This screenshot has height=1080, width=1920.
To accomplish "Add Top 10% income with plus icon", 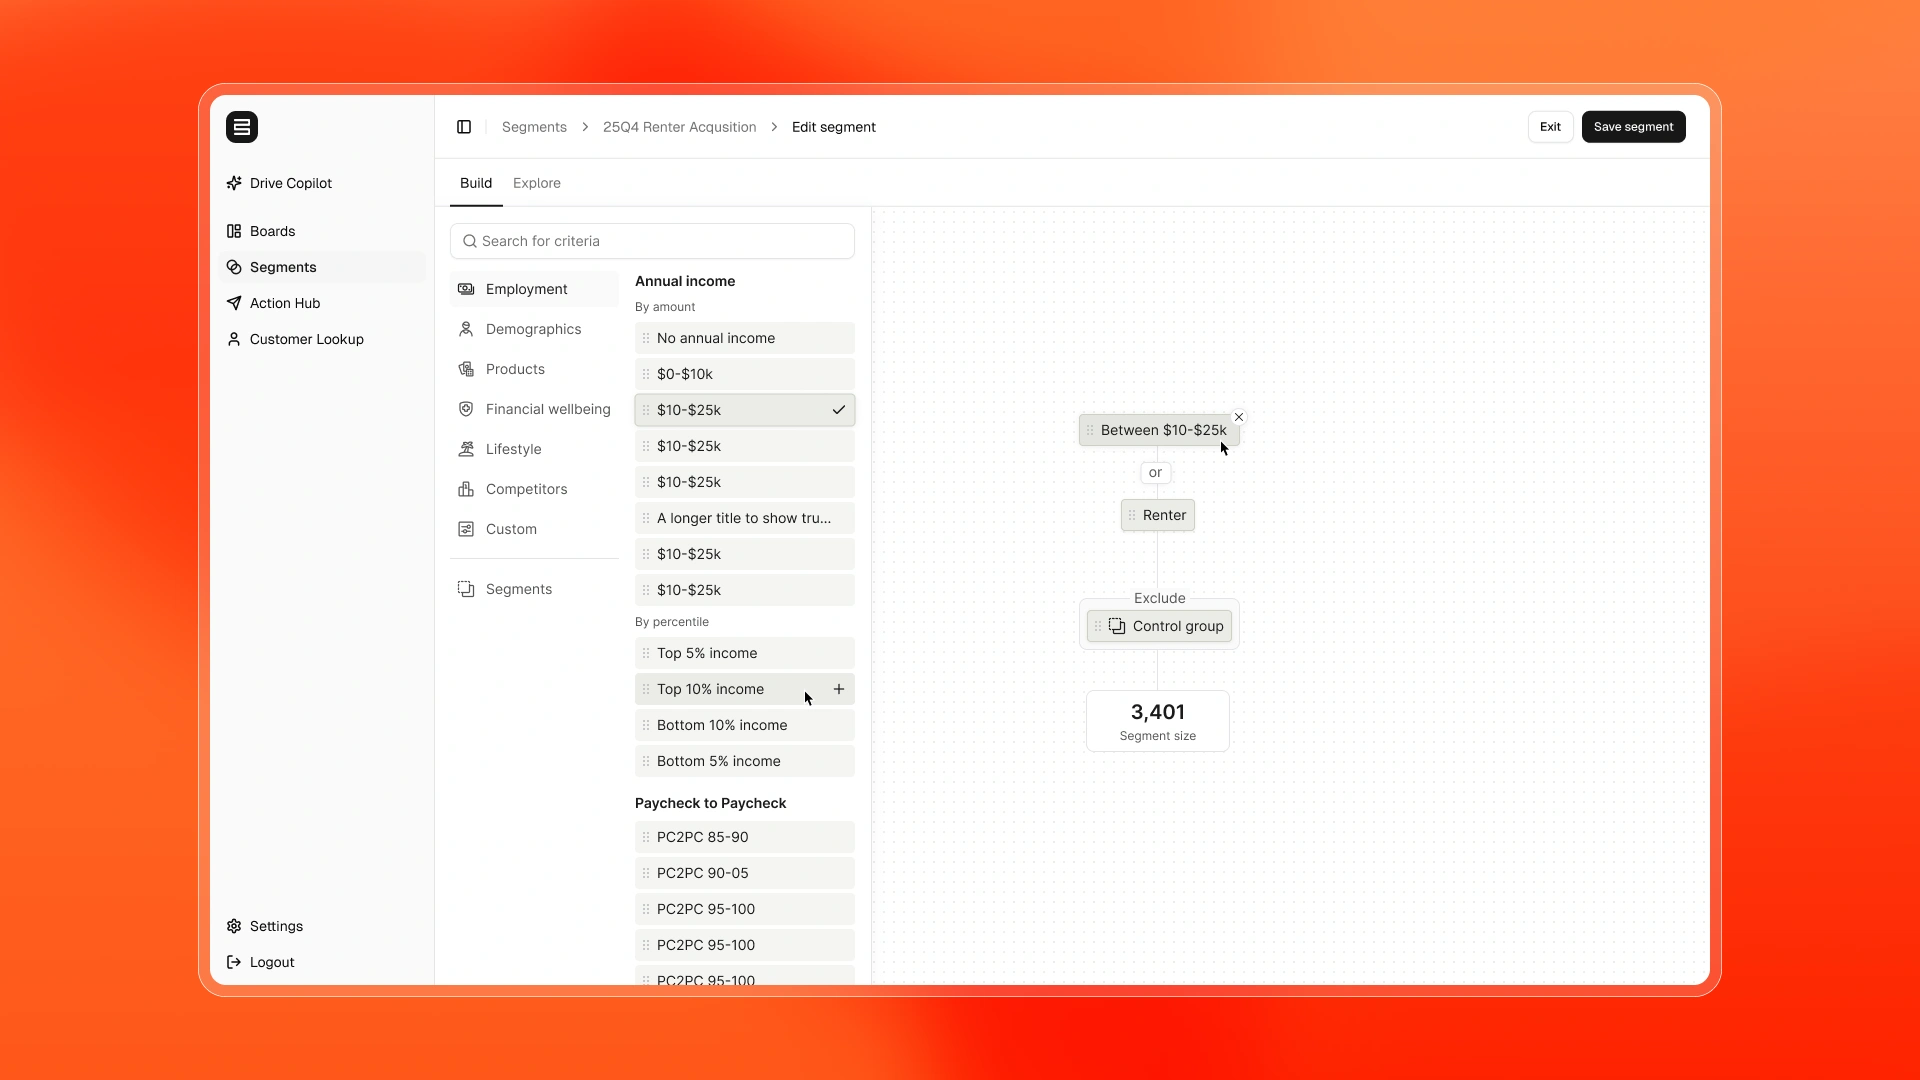I will [839, 689].
